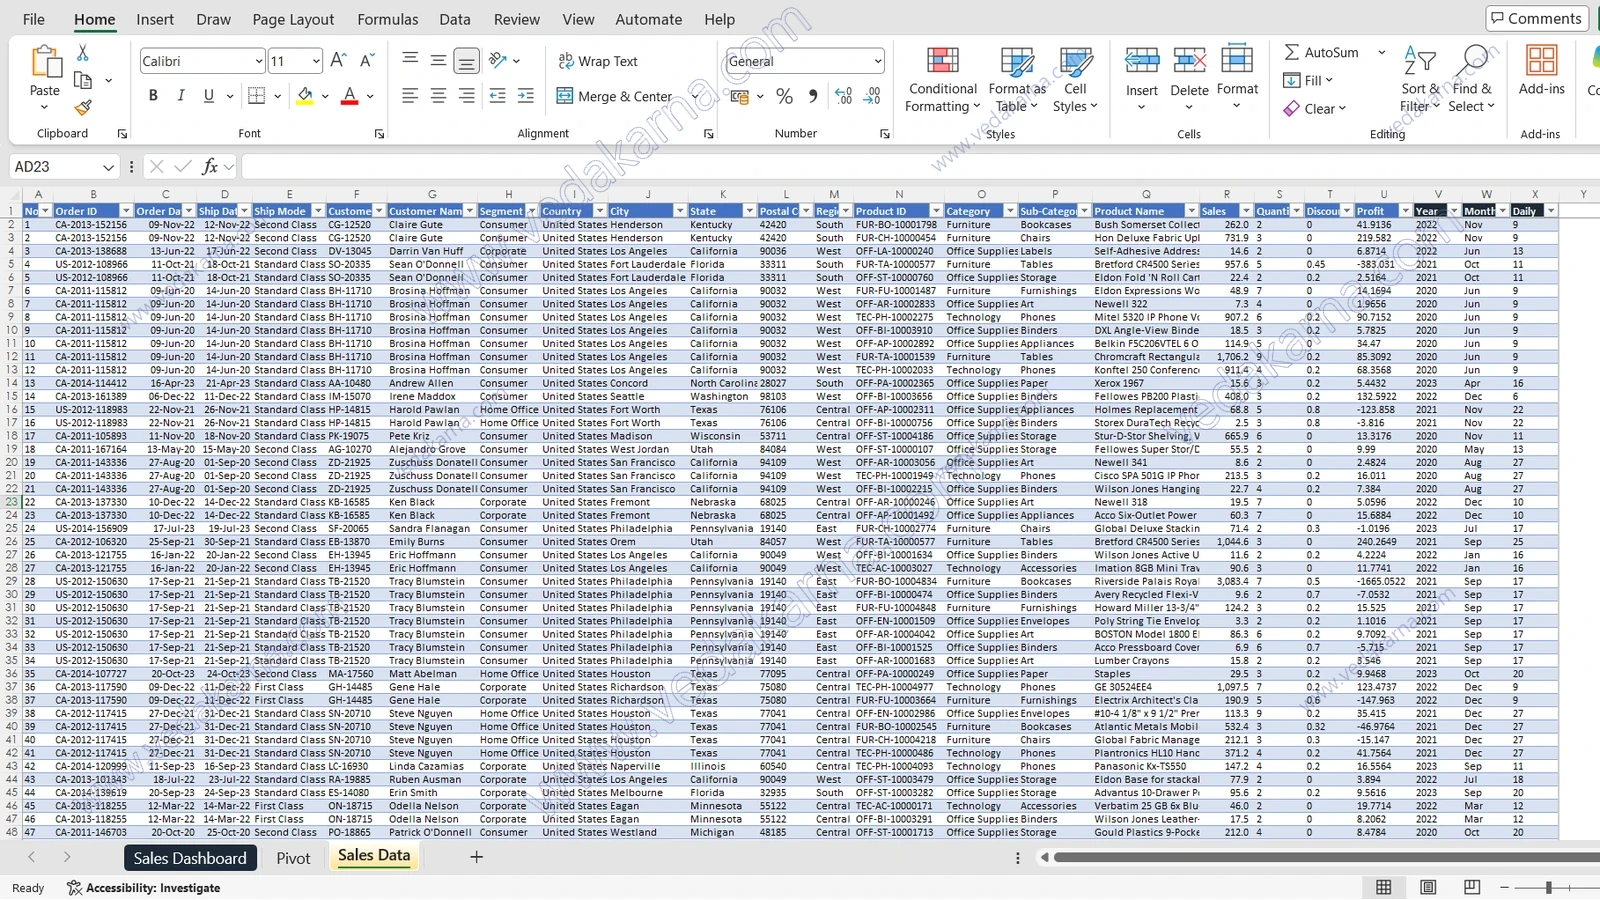Switch to the Sales Dashboard sheet

(x=190, y=858)
